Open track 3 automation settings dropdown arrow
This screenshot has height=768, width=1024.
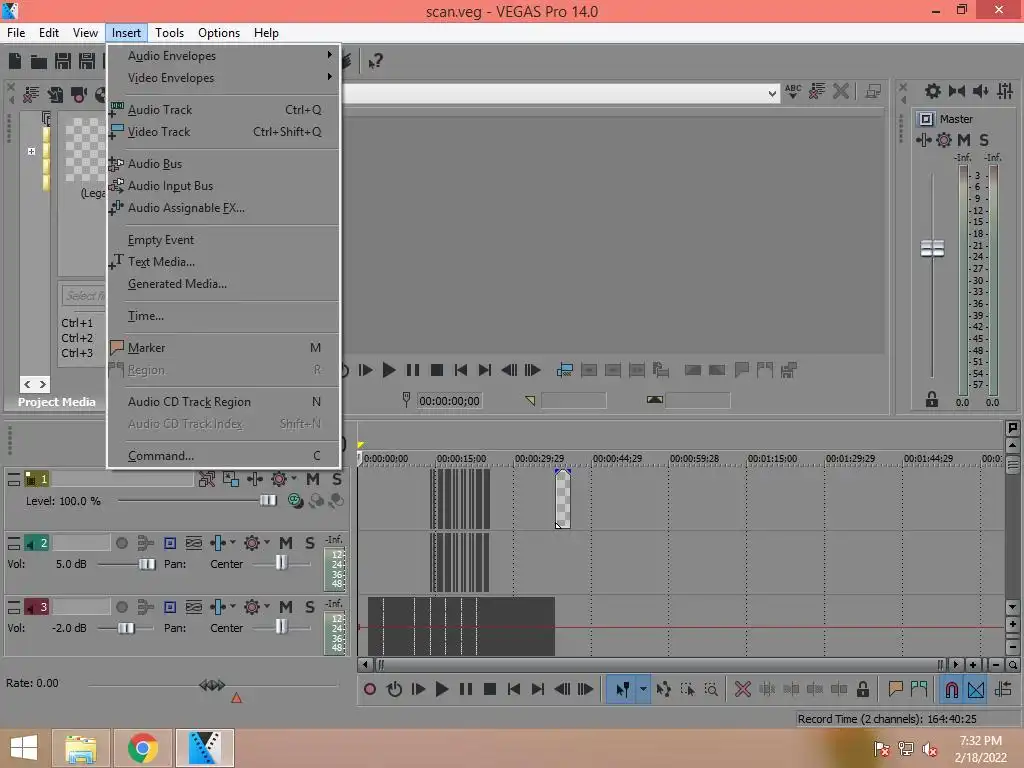coord(266,606)
